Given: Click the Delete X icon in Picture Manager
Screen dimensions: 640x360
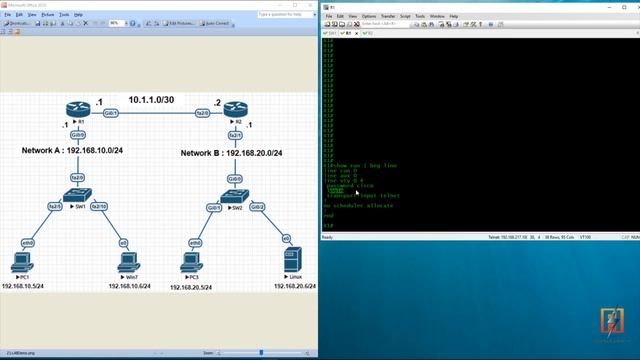Looking at the screenshot, I should coord(86,23).
